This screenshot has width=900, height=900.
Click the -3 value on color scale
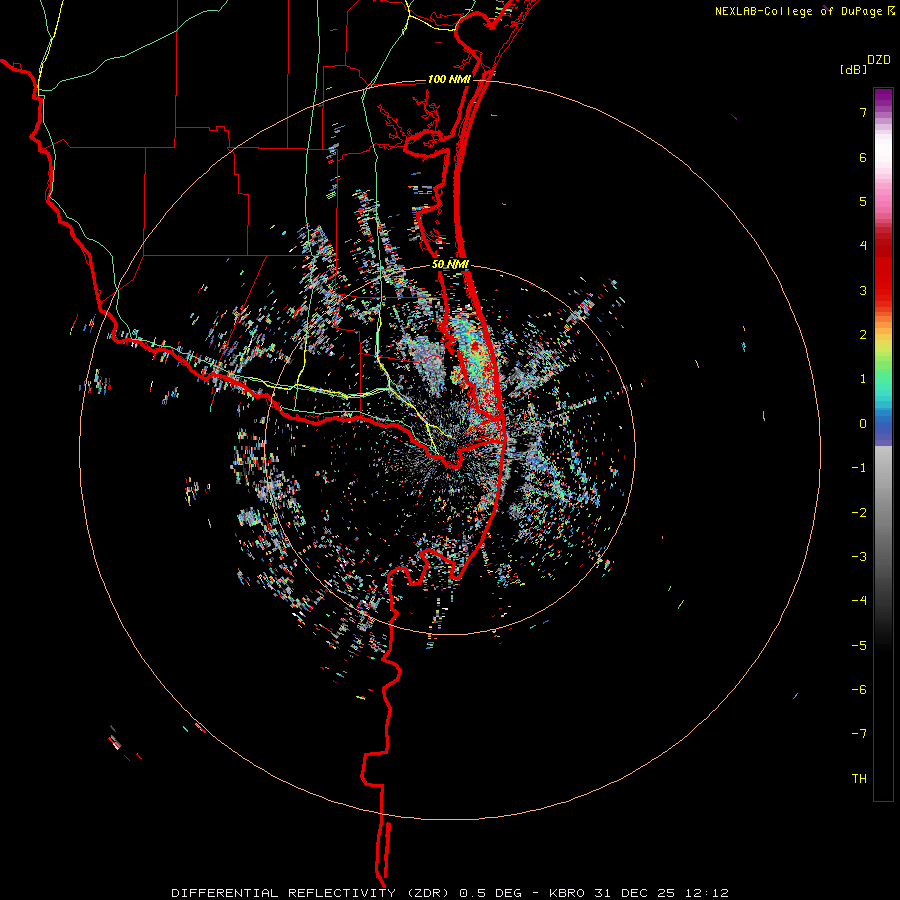(859, 556)
